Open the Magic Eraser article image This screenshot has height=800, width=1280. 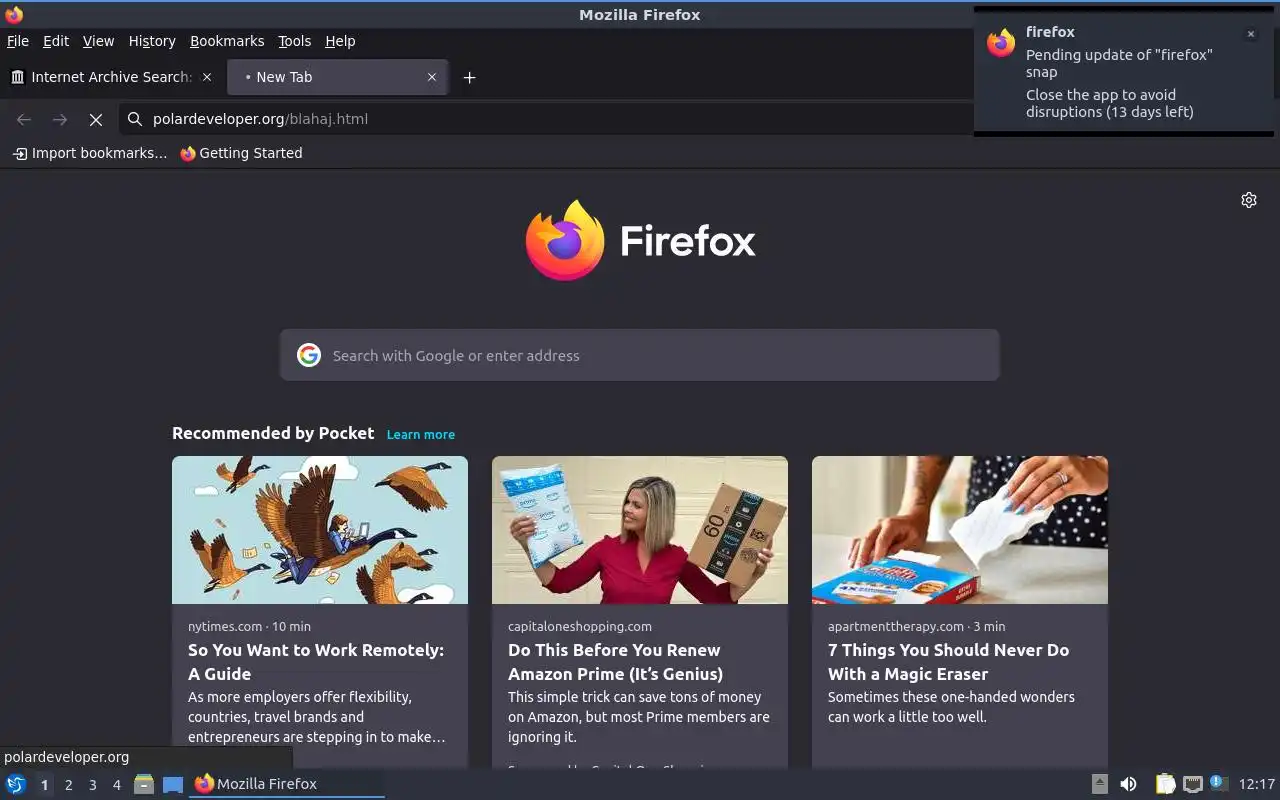point(960,530)
